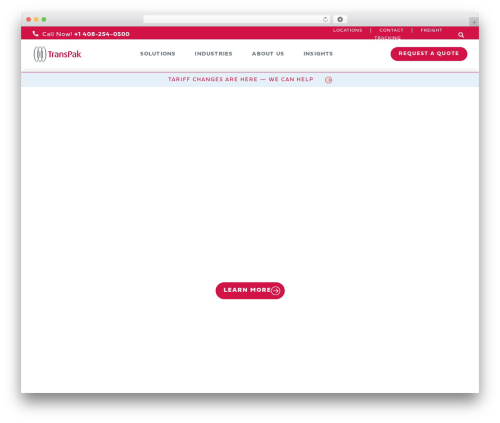This screenshot has height=423, width=500.
Task: Click the Learn More button
Action: (x=250, y=290)
